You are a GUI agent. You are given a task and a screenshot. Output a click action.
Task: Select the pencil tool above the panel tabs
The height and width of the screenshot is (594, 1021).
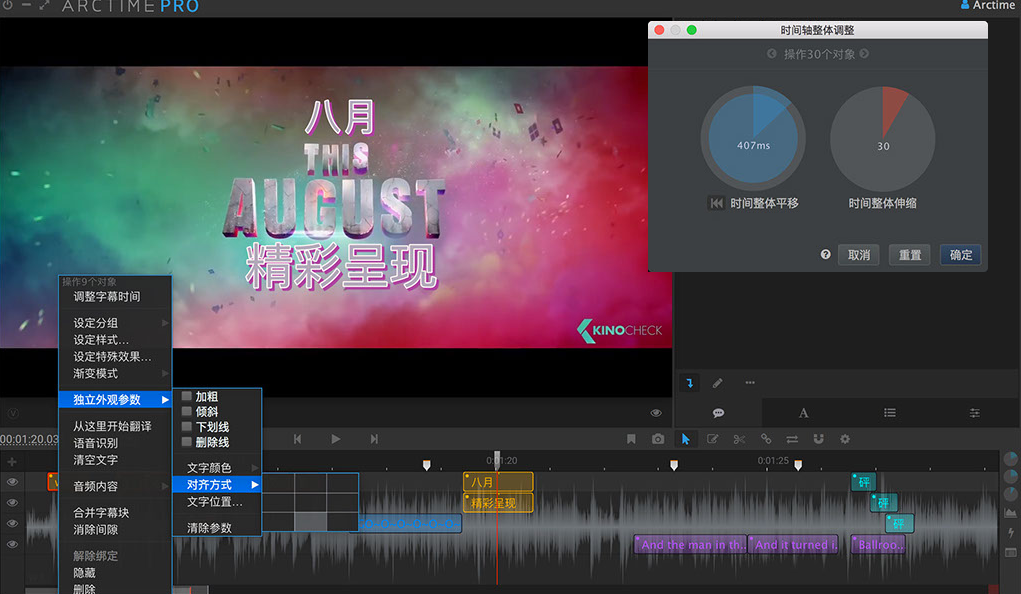(718, 383)
